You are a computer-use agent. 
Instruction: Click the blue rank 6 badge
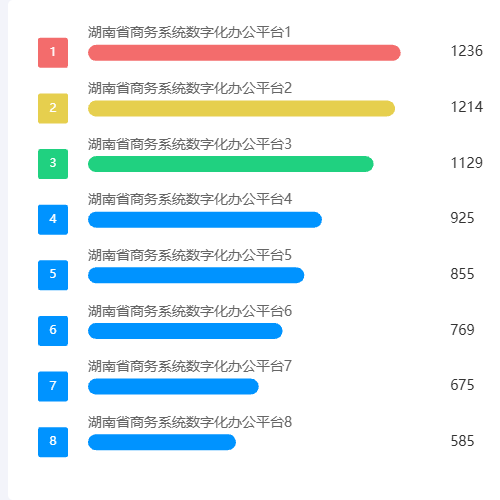point(53,331)
